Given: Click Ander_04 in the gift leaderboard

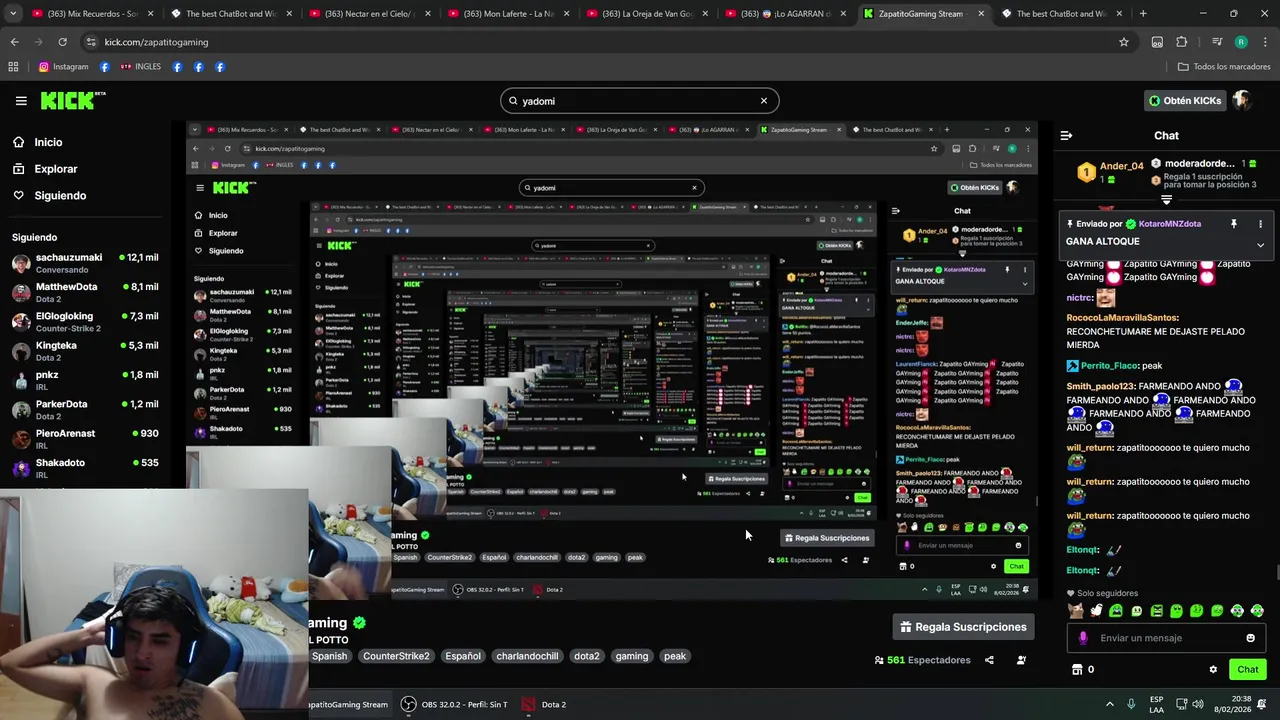Looking at the screenshot, I should click(x=1121, y=166).
